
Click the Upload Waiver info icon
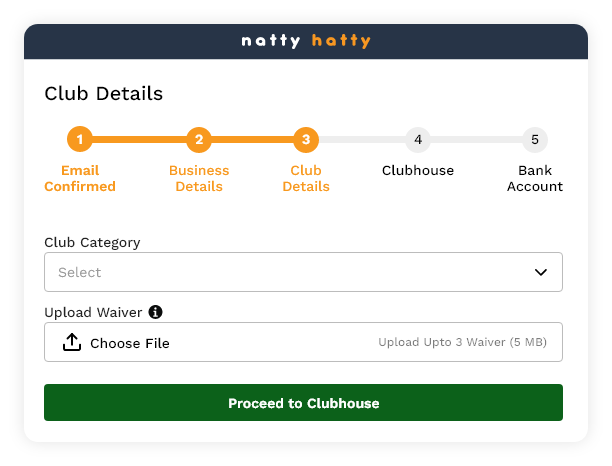click(x=155, y=312)
